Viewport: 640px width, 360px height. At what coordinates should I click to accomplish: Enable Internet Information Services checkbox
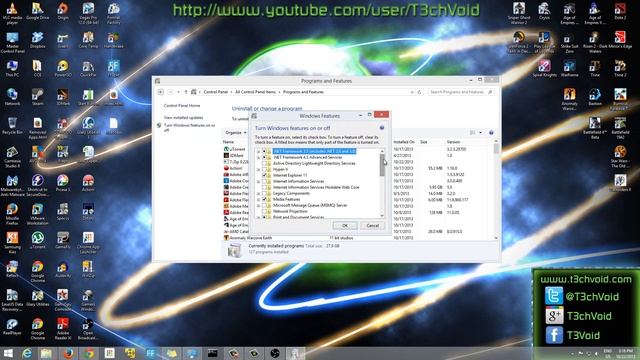[x=264, y=181]
